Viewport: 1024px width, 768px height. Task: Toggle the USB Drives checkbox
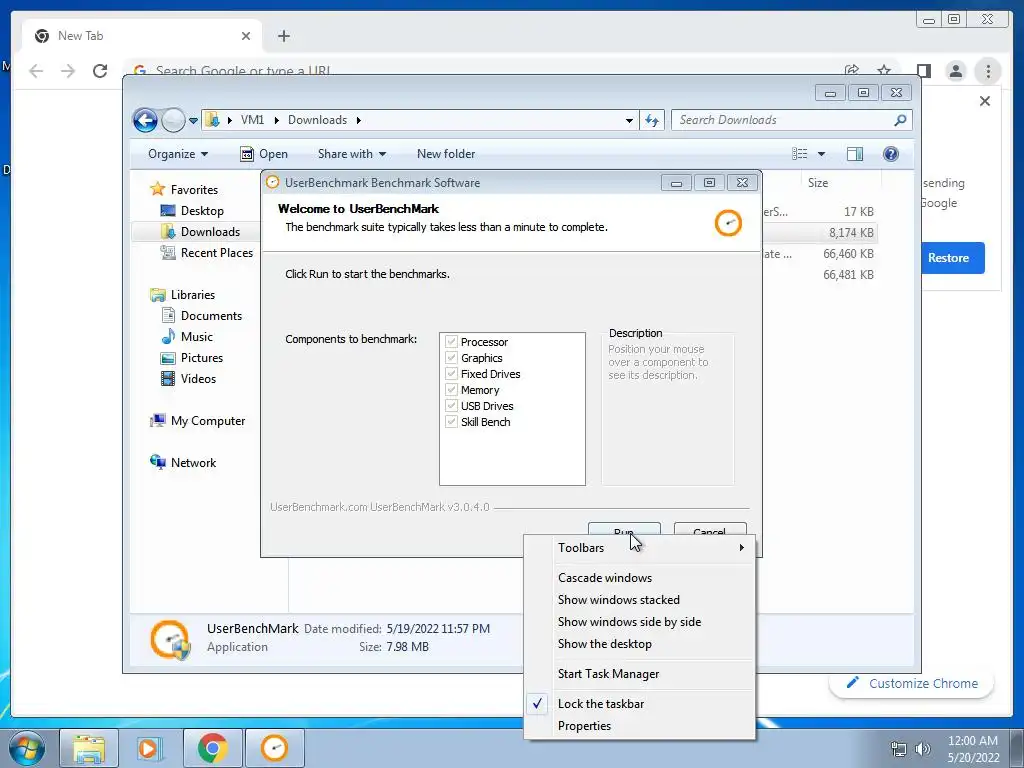451,406
